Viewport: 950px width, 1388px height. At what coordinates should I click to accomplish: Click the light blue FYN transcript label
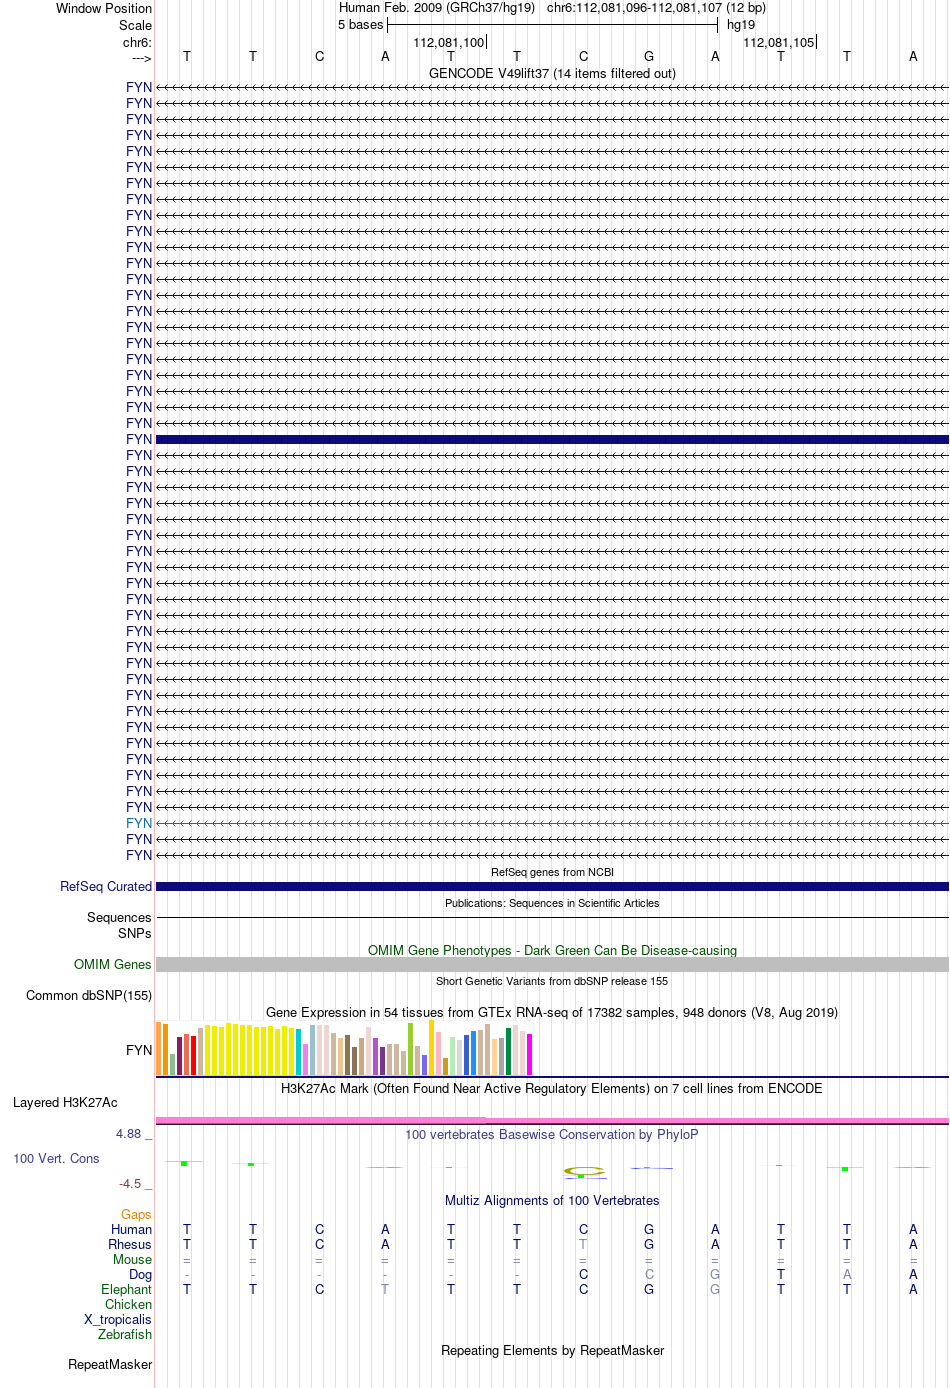click(139, 823)
